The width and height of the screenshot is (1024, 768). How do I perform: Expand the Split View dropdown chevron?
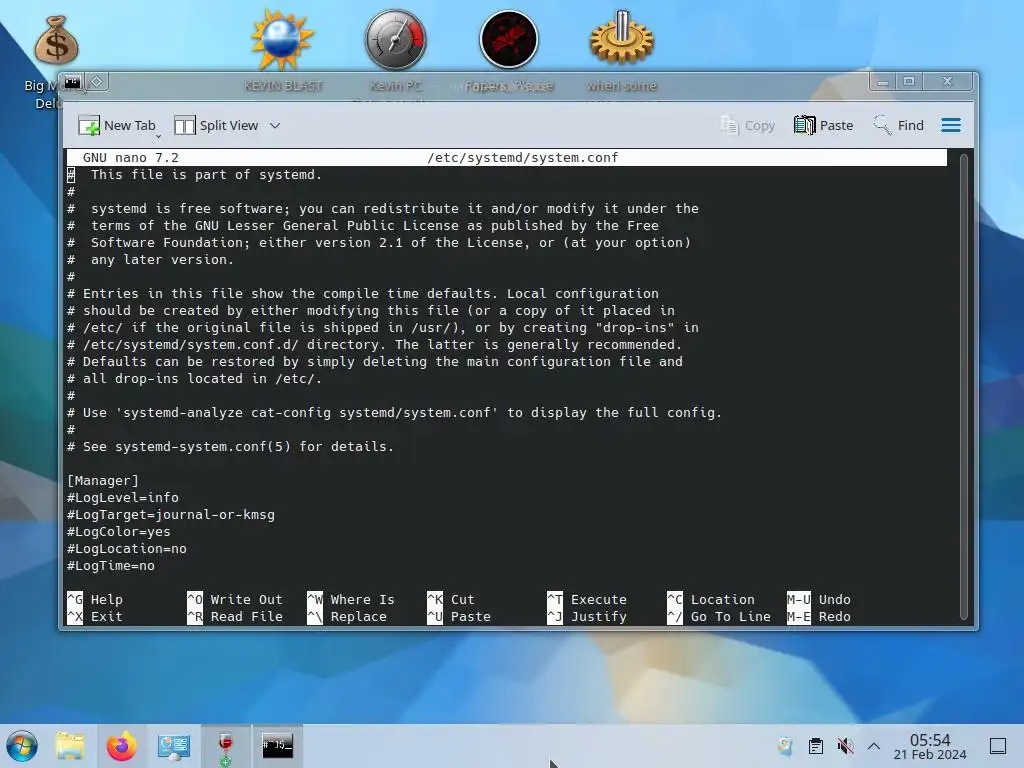pyautogui.click(x=275, y=125)
